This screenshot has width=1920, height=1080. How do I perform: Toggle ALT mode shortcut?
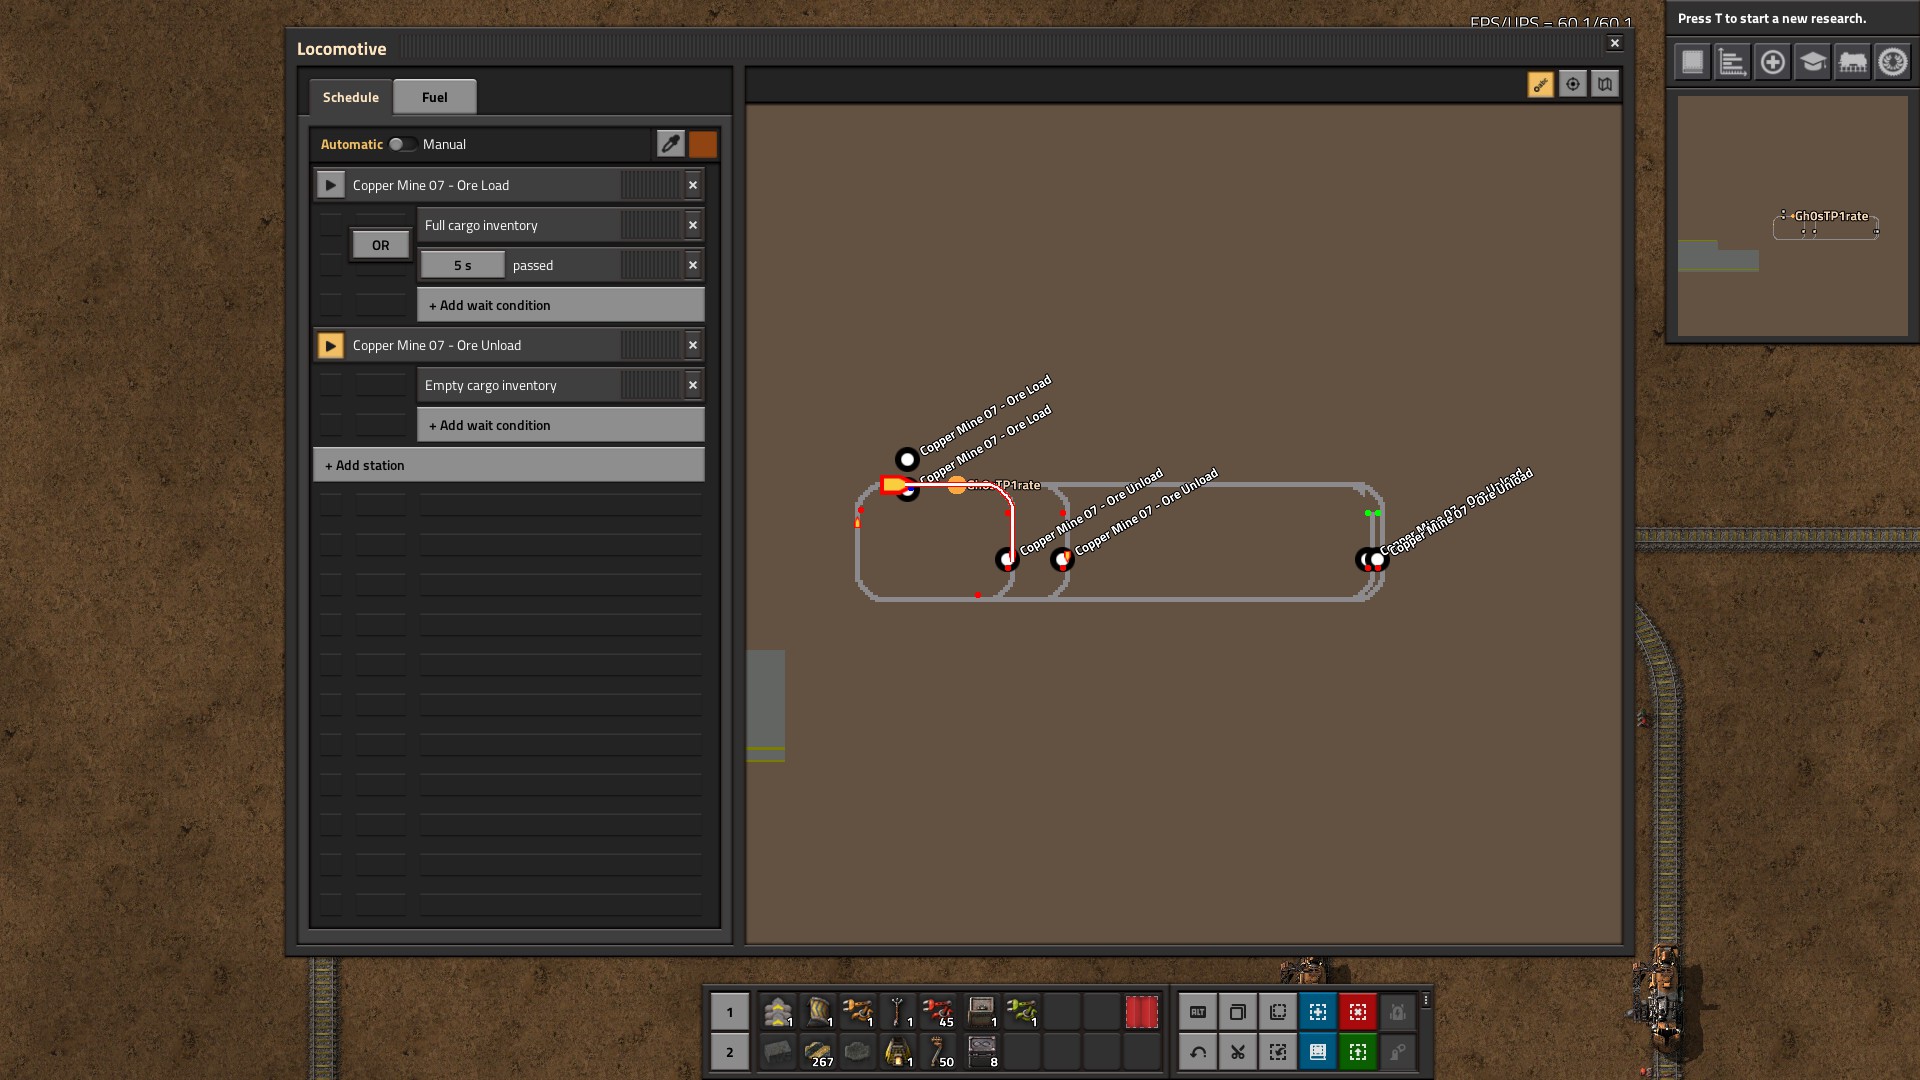(1198, 1012)
